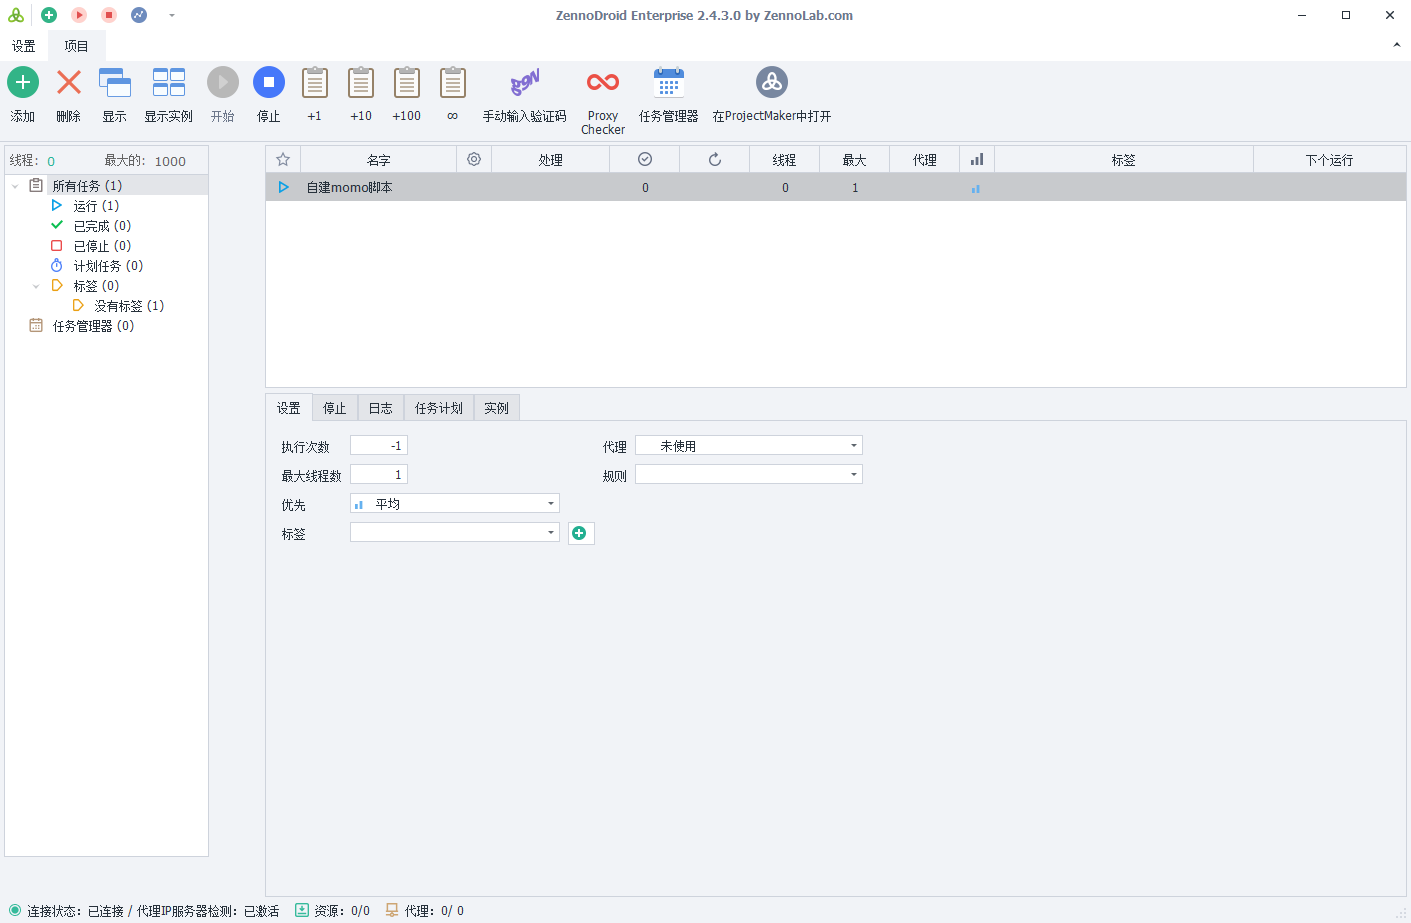Viewport: 1411px width, 923px height.
Task: Select 没有标签 (1) in the tree
Action: (129, 306)
